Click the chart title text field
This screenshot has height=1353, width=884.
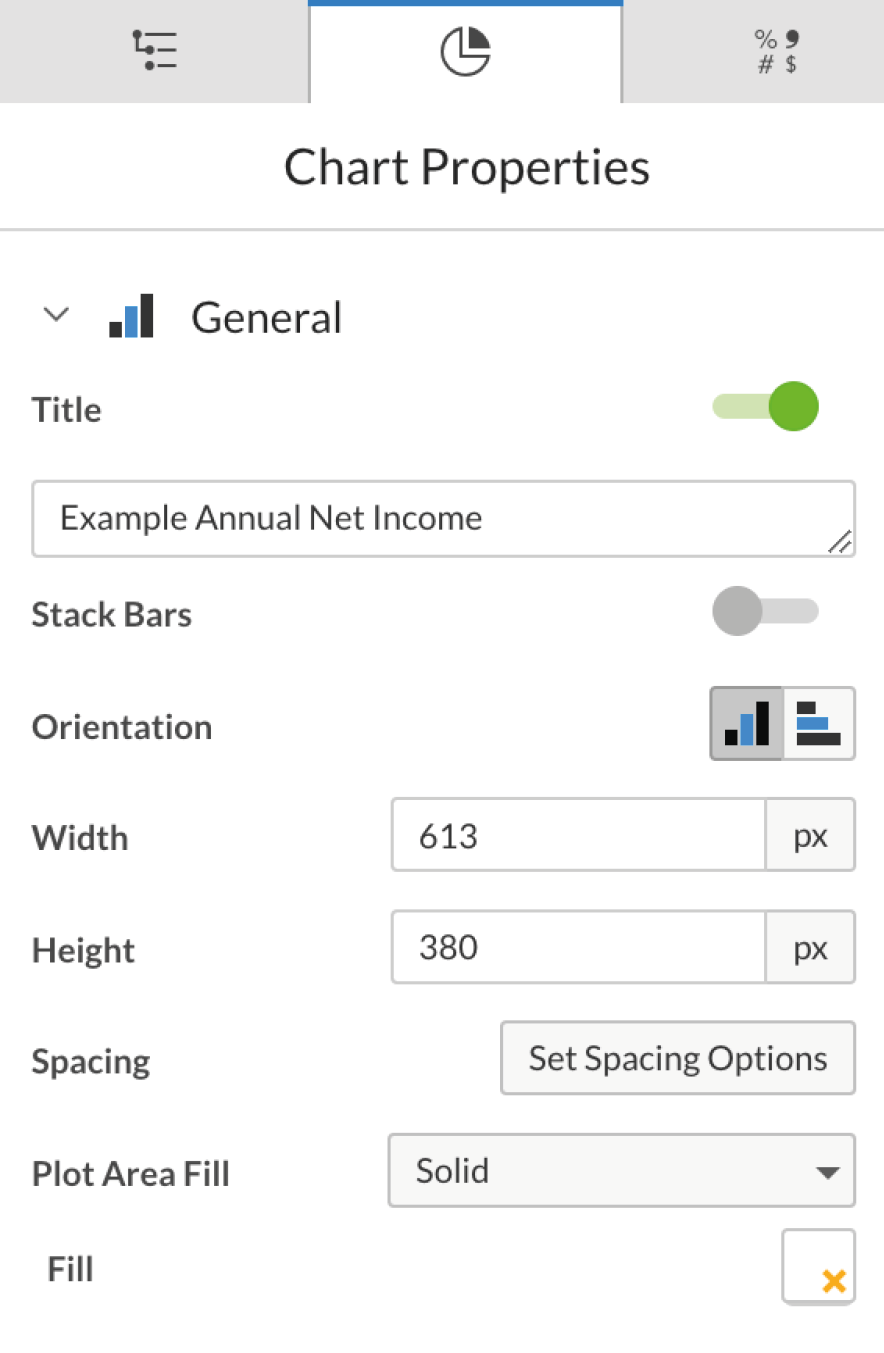coord(443,518)
